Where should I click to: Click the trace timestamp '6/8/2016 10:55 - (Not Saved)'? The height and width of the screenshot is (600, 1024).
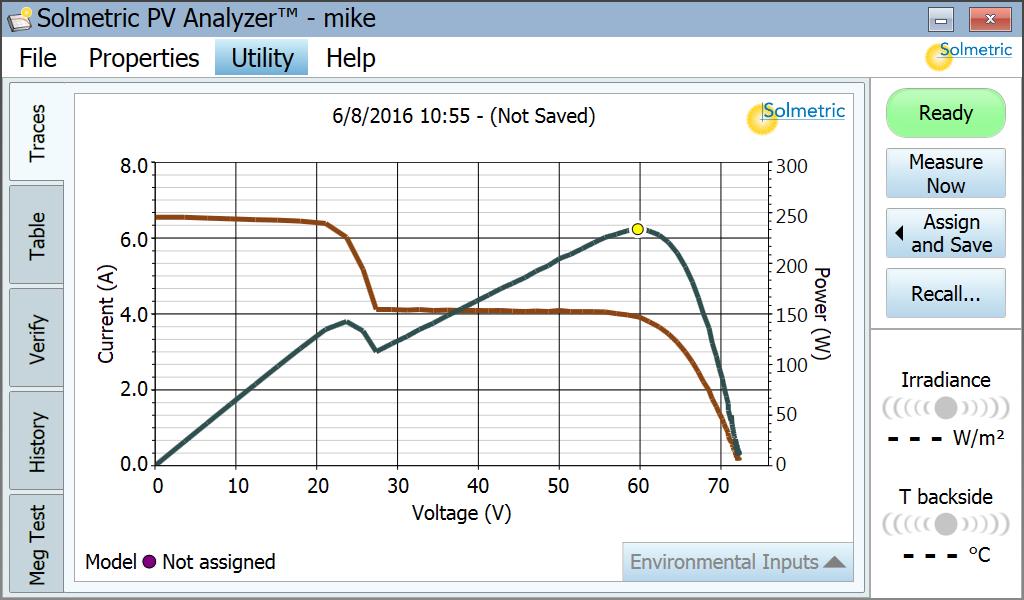click(x=464, y=116)
